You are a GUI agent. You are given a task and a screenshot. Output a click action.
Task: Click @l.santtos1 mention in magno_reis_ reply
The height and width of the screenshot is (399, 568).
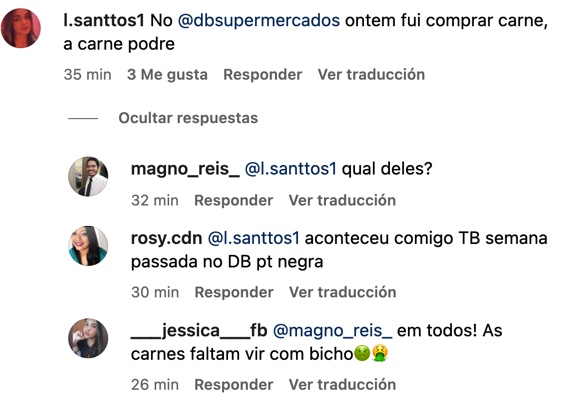click(x=291, y=169)
